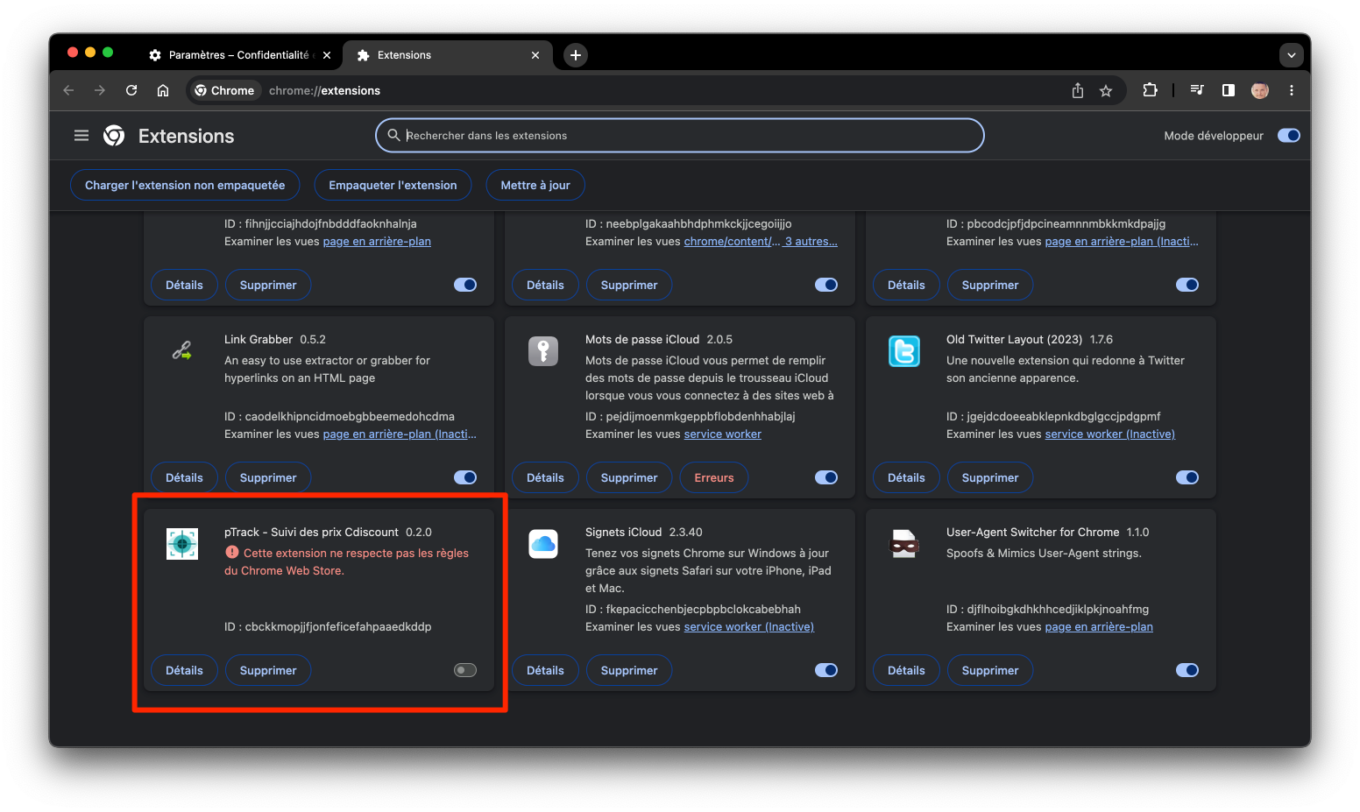Show the side panel

[x=1228, y=90]
